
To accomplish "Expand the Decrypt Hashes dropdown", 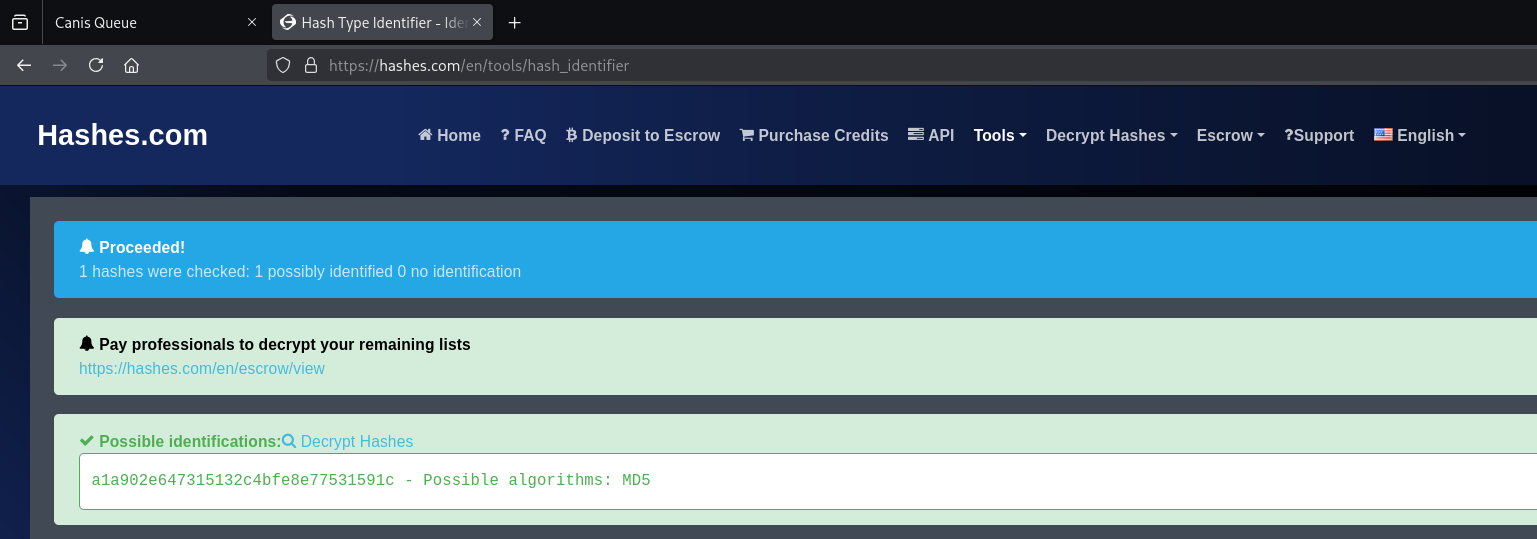I will pos(1111,135).
